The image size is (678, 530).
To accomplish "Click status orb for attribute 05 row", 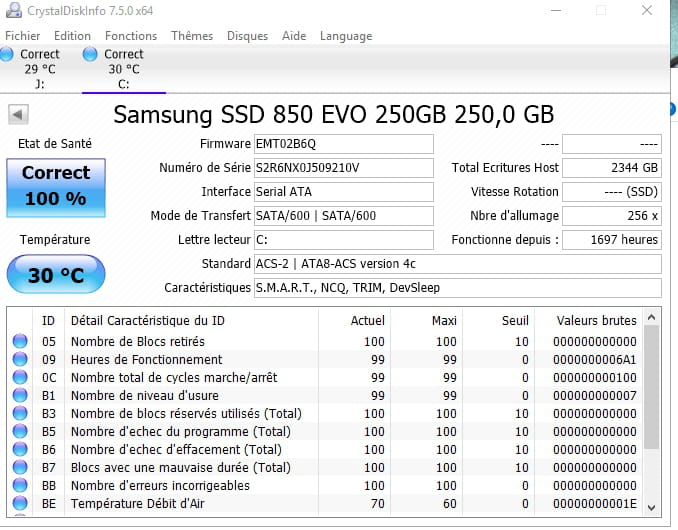I will (x=20, y=341).
